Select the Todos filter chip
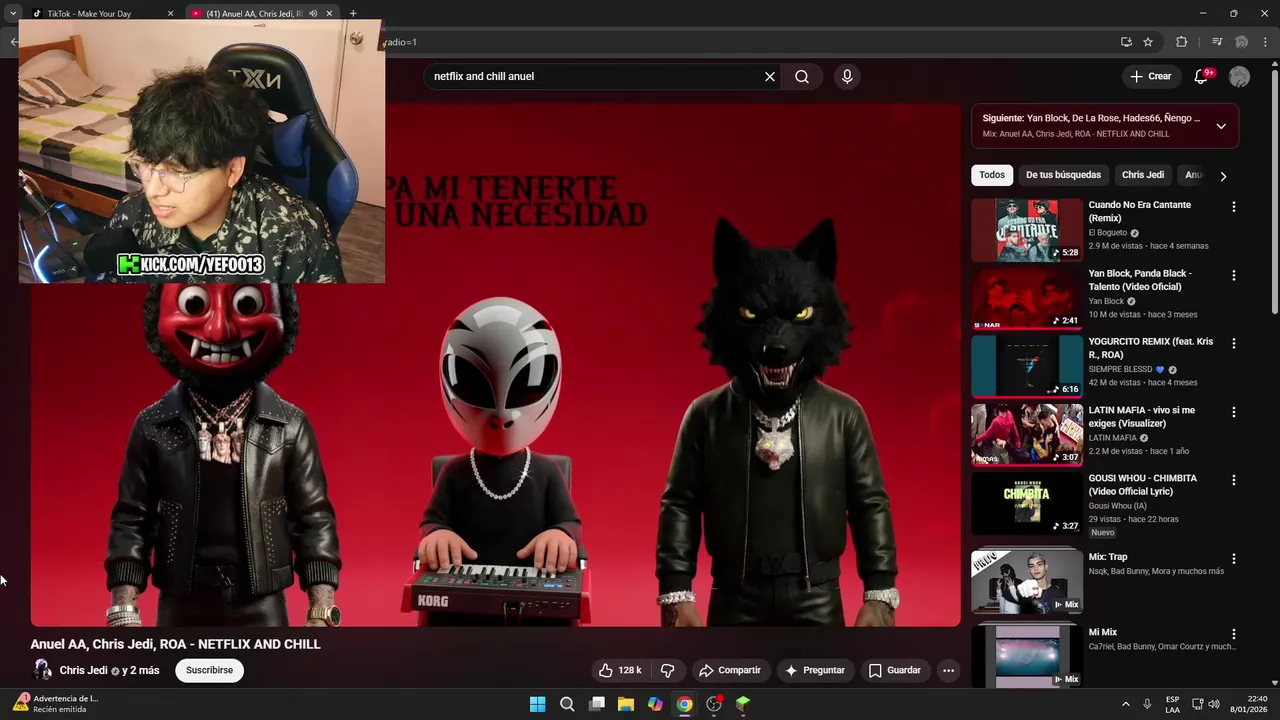The image size is (1280, 720). pyautogui.click(x=992, y=175)
